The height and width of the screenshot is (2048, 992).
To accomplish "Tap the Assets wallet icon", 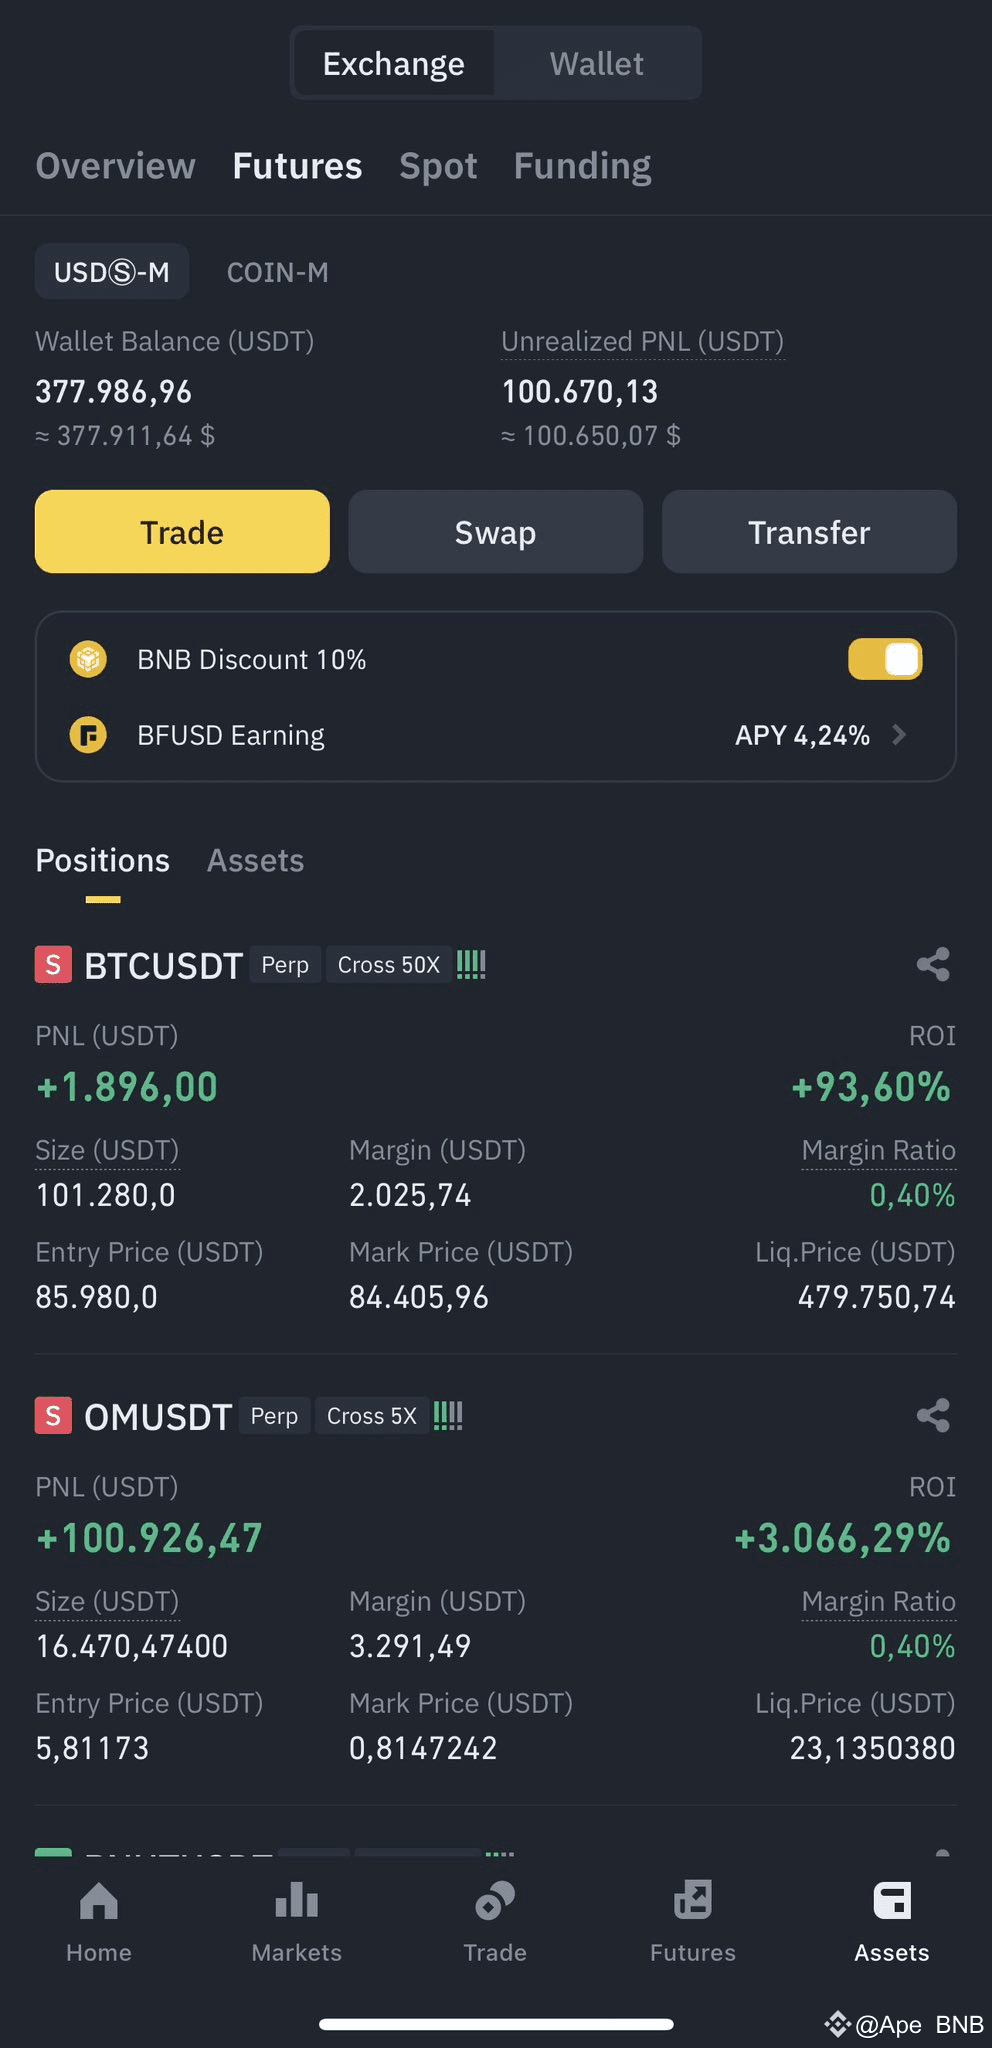I will (x=892, y=1900).
